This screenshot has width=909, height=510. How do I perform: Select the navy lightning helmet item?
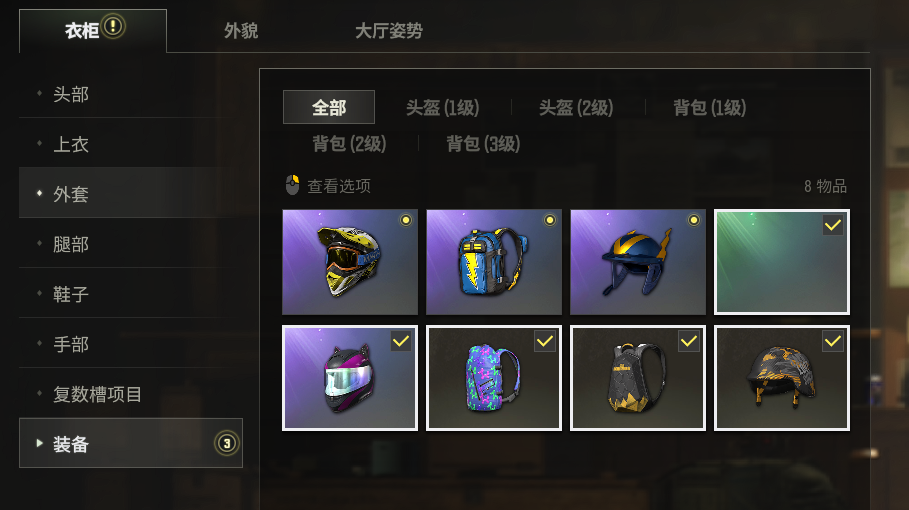(638, 262)
